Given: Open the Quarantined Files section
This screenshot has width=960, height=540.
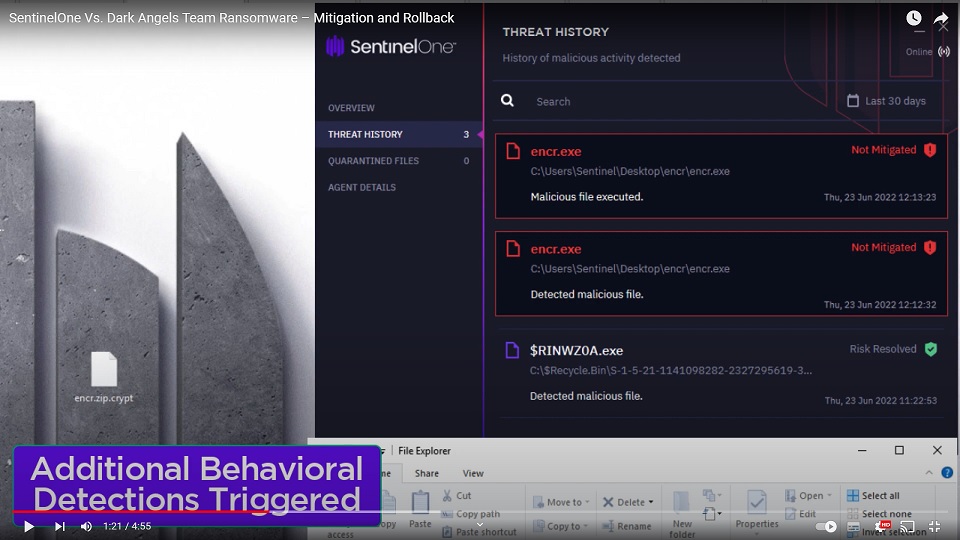Looking at the screenshot, I should (x=373, y=161).
